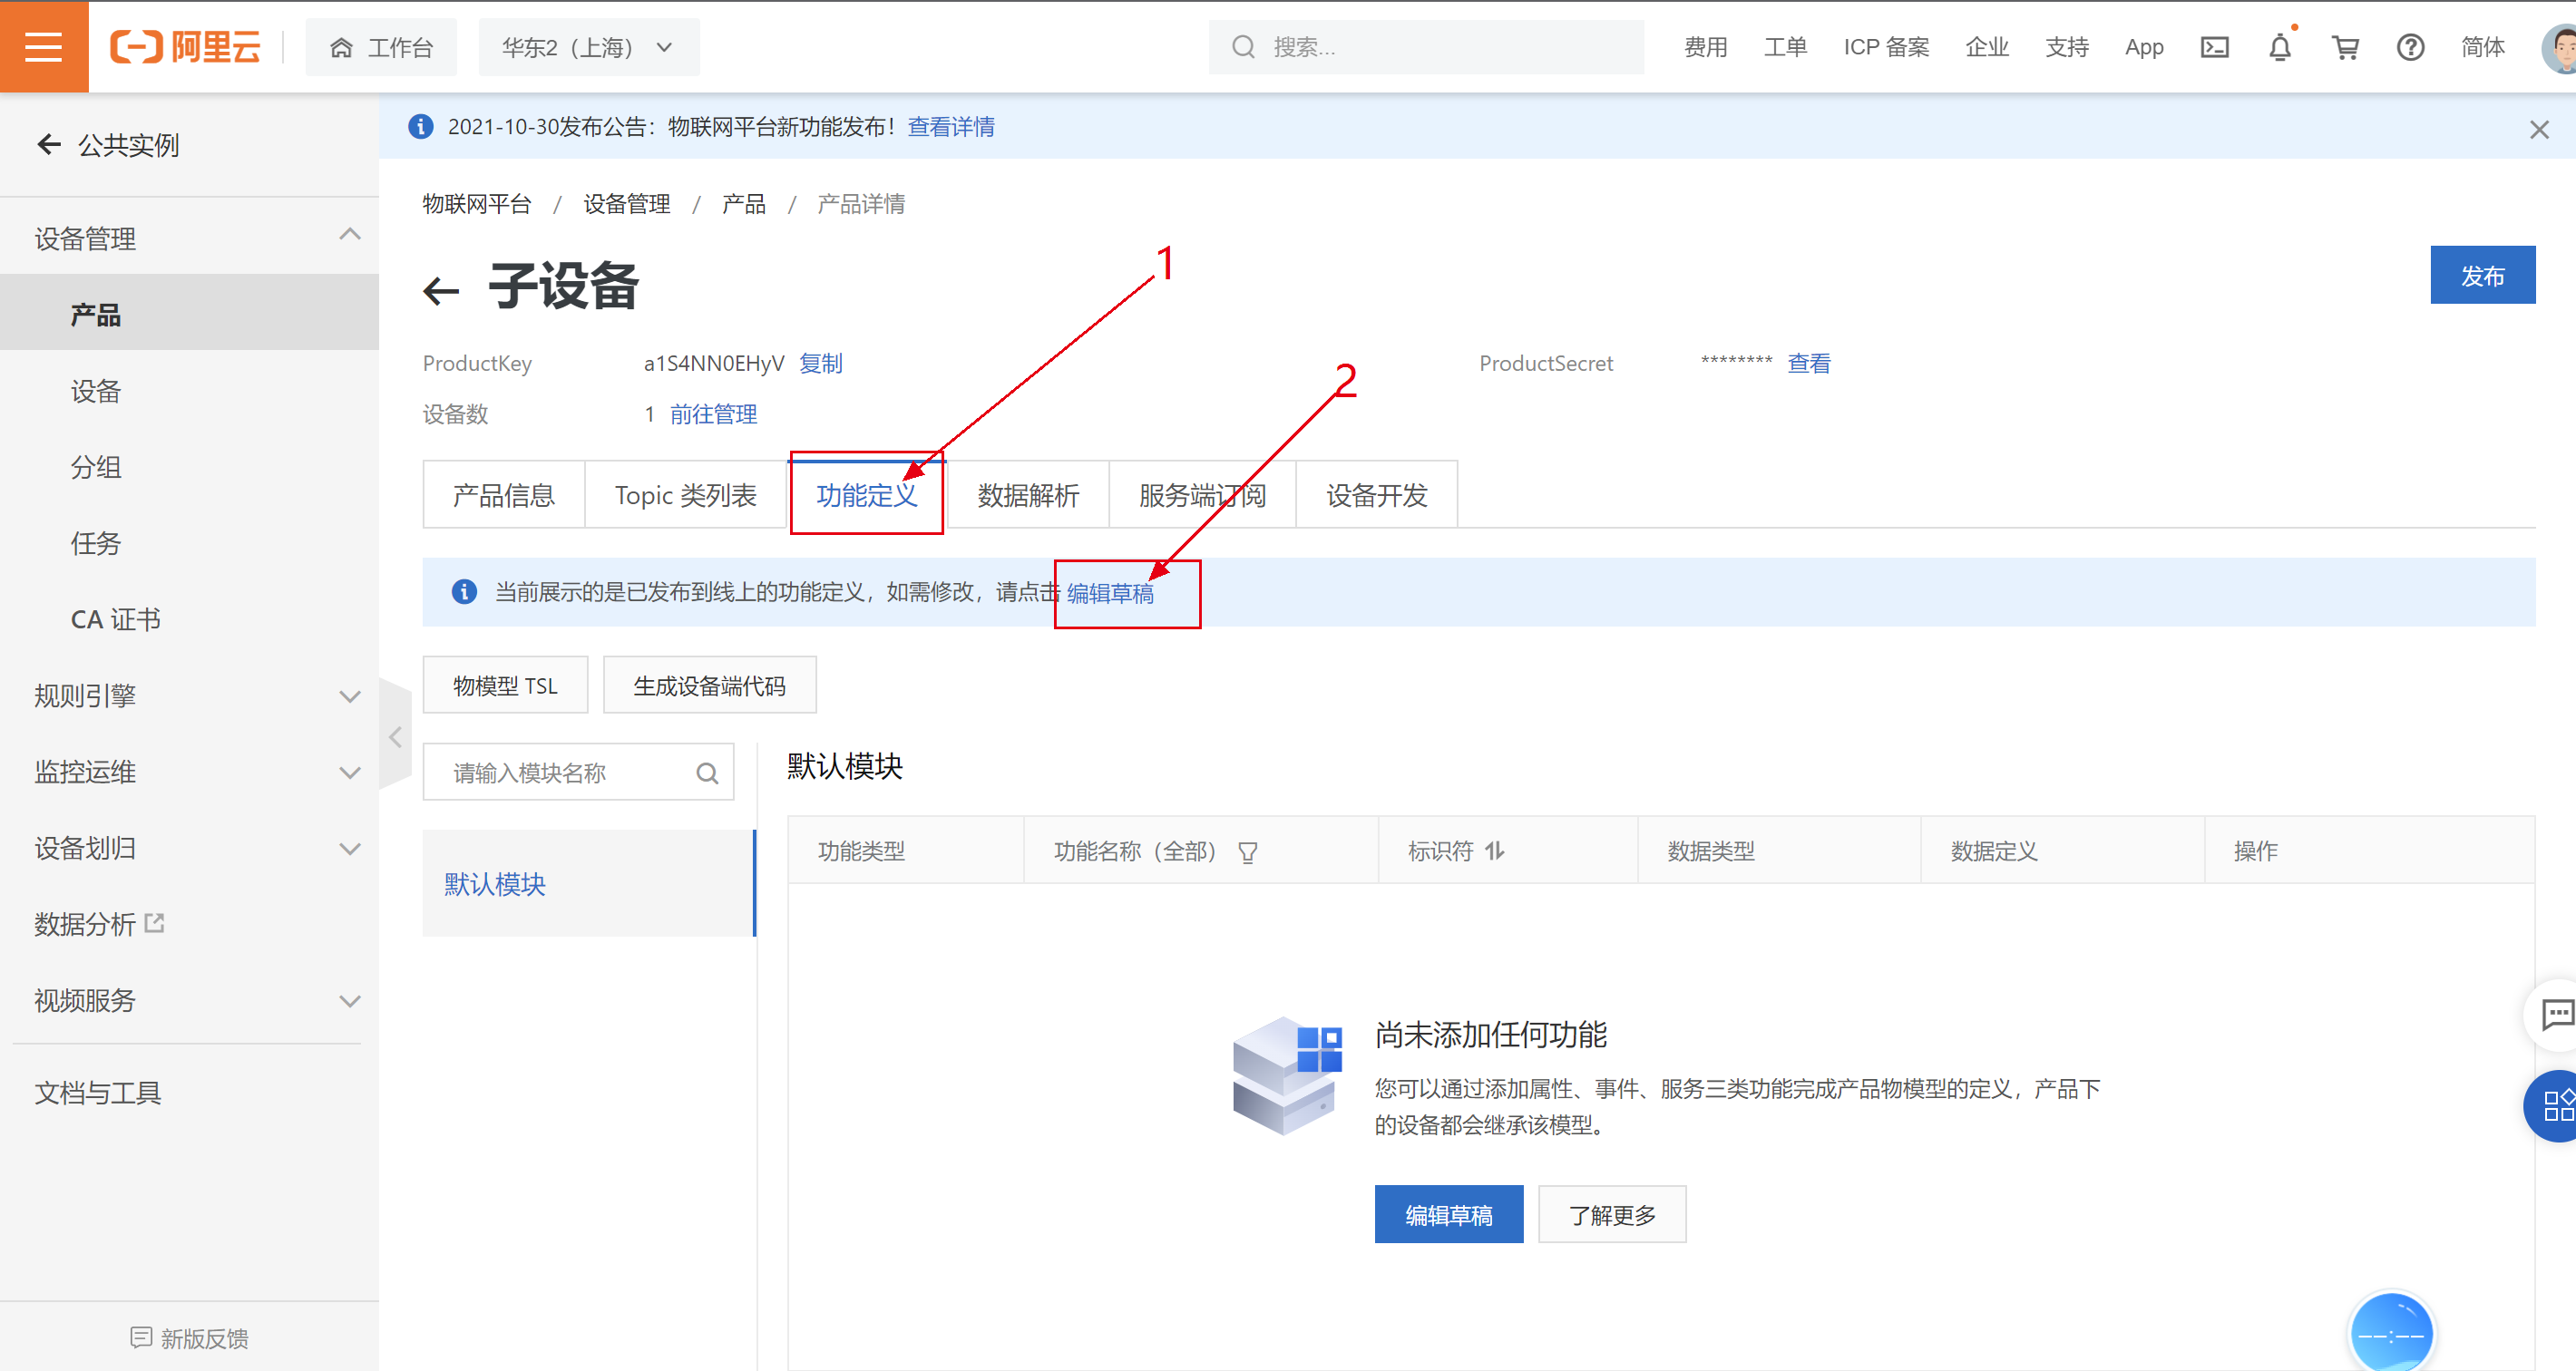Sort by the 标识符 column arrows
This screenshot has height=1371, width=2576.
[1494, 851]
